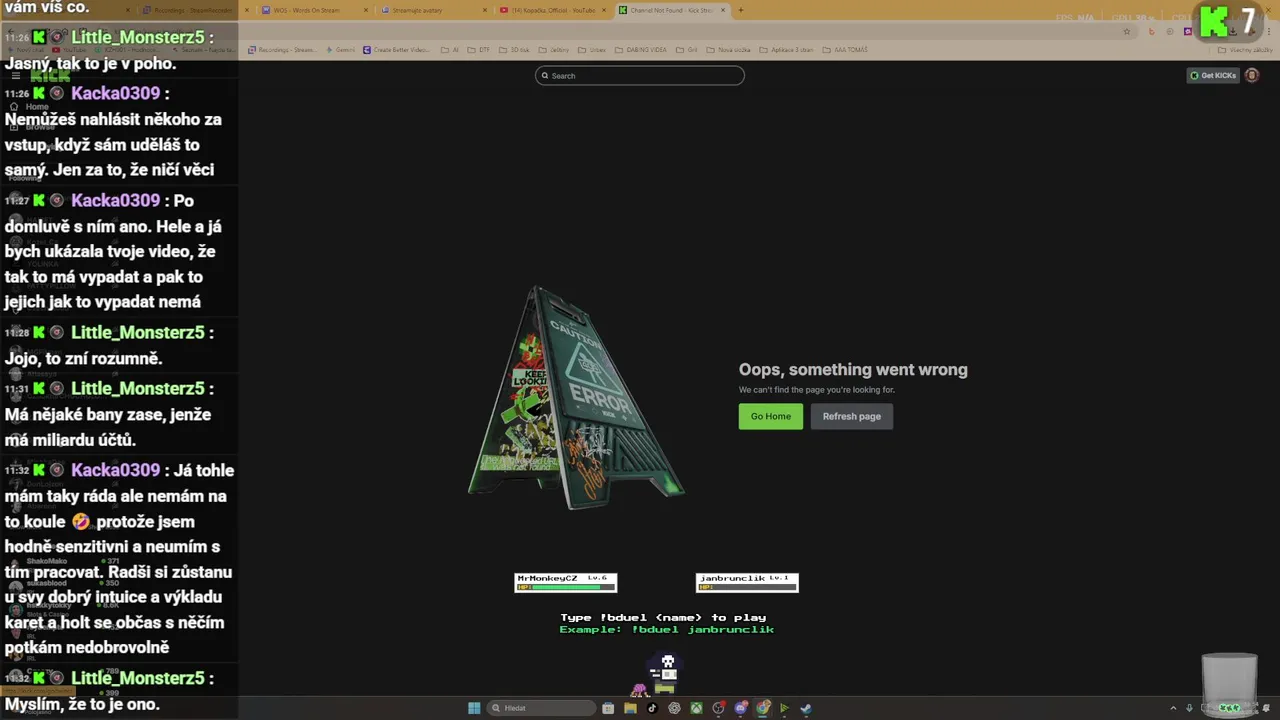Click the Kacka0309 username at 11:32
This screenshot has width=1280, height=720.
pos(115,470)
